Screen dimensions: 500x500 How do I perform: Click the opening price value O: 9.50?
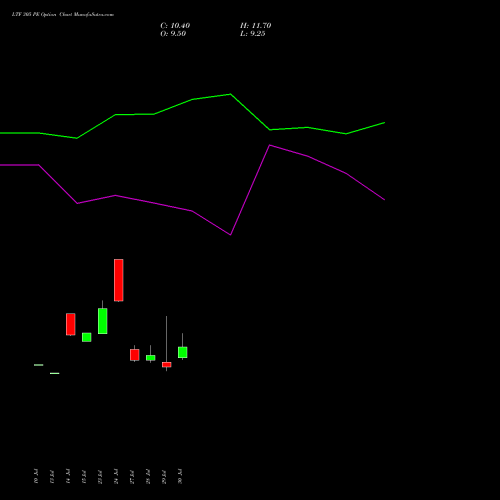173,34
